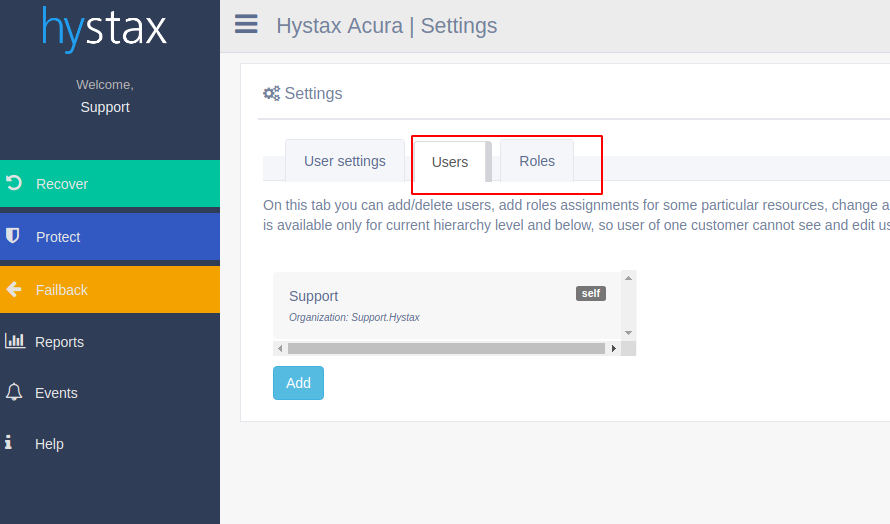Click the Support username under Welcome
890x524 pixels.
point(105,107)
